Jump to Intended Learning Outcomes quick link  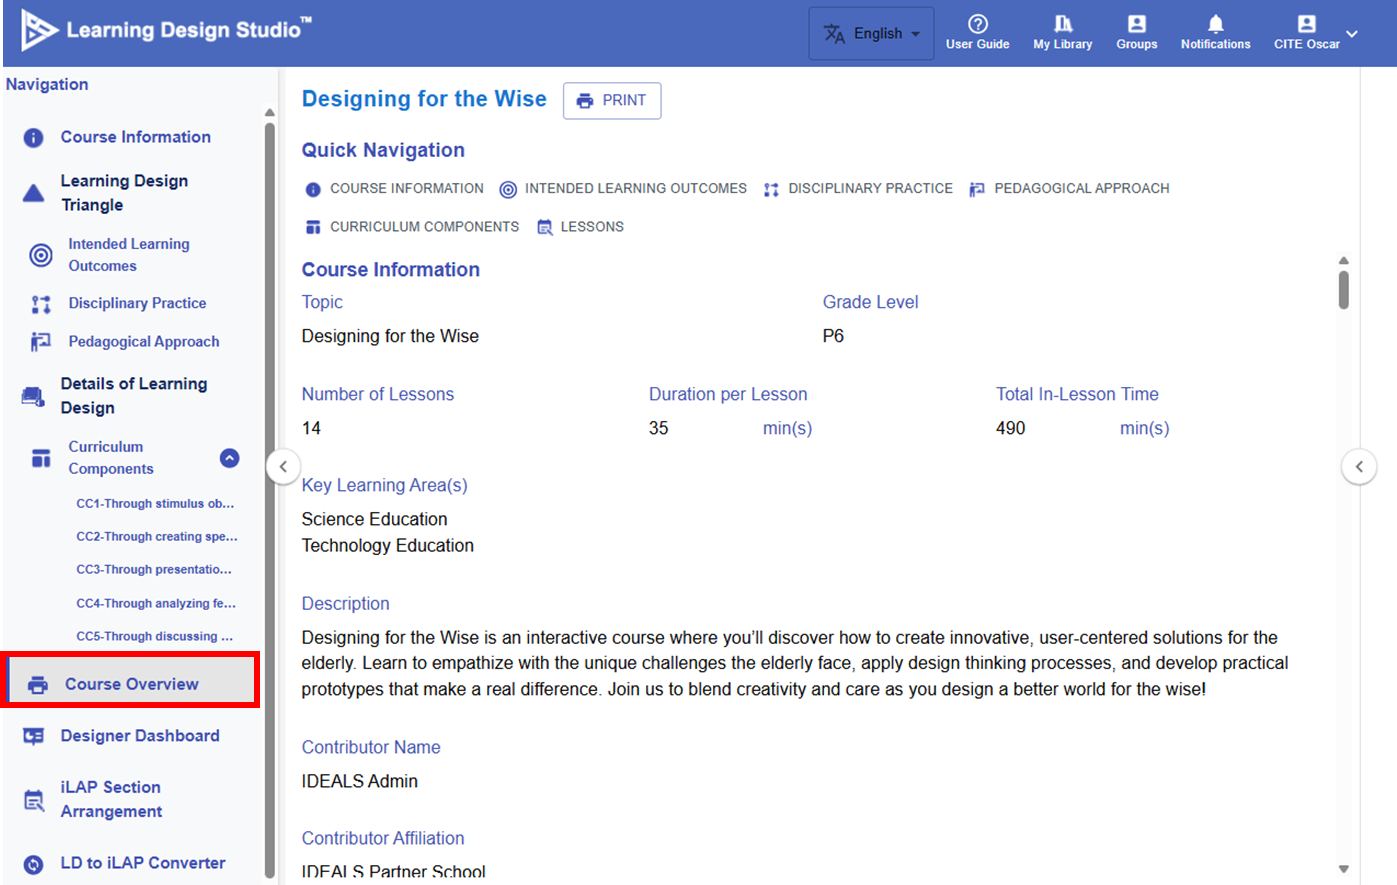click(623, 189)
